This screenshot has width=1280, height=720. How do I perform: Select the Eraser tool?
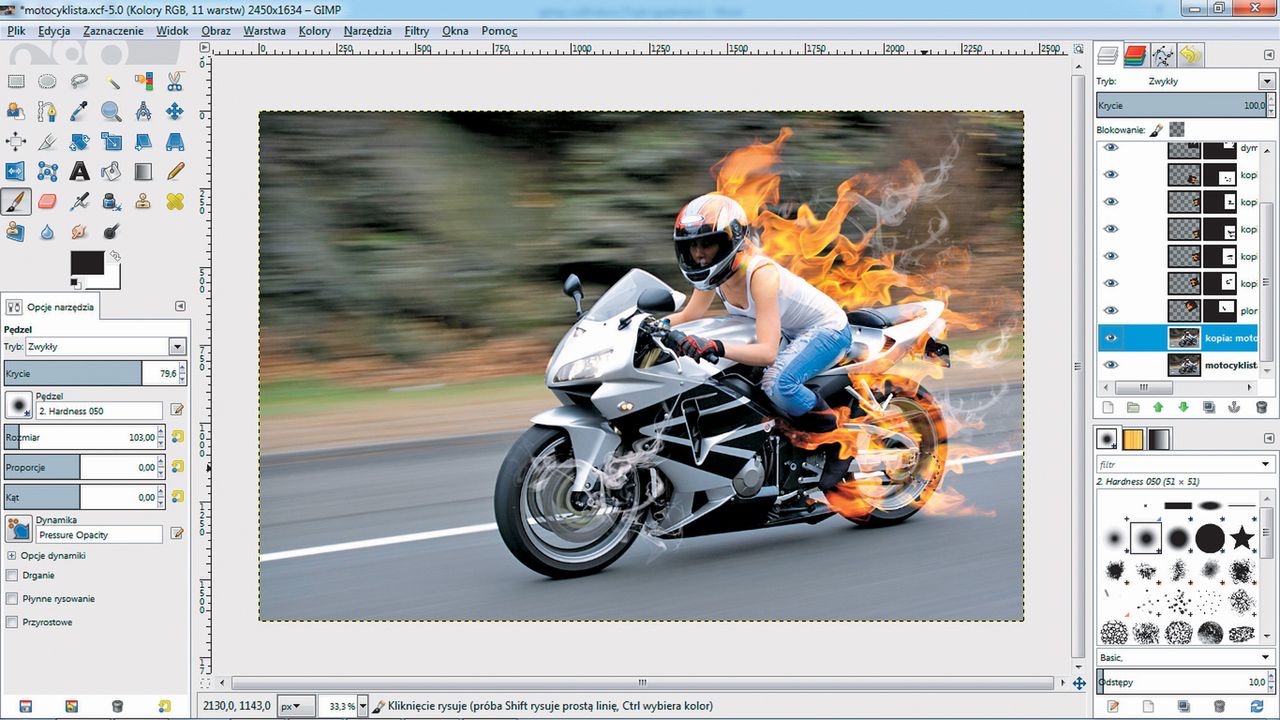(47, 201)
